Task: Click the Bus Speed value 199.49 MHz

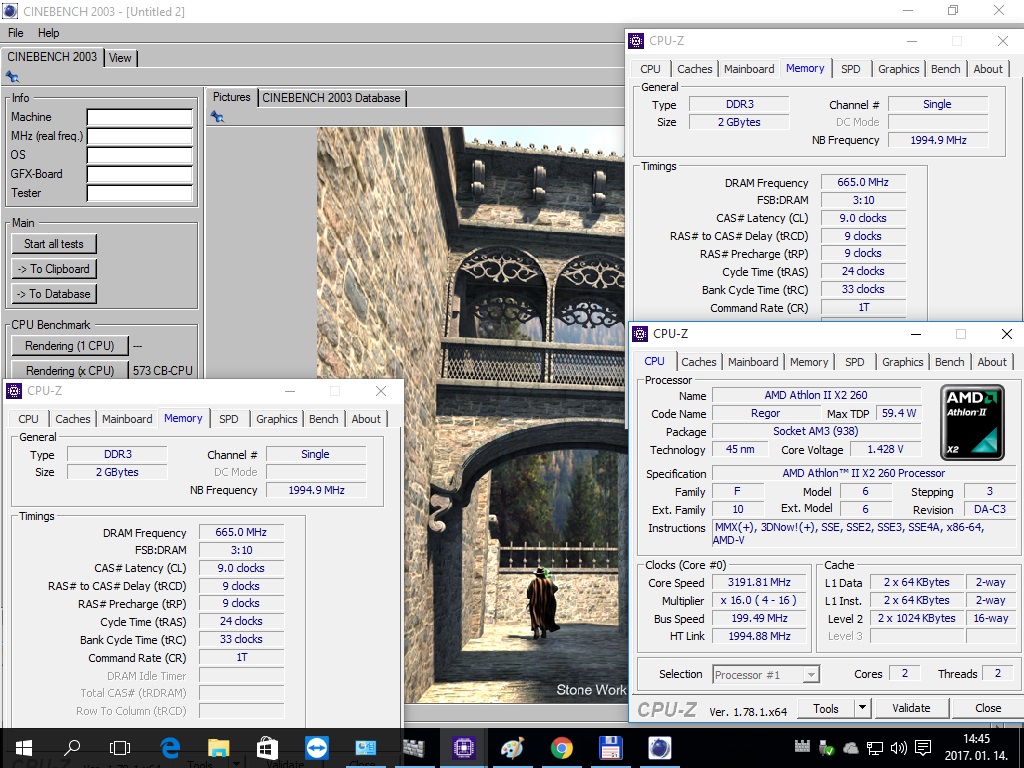Action: (760, 618)
